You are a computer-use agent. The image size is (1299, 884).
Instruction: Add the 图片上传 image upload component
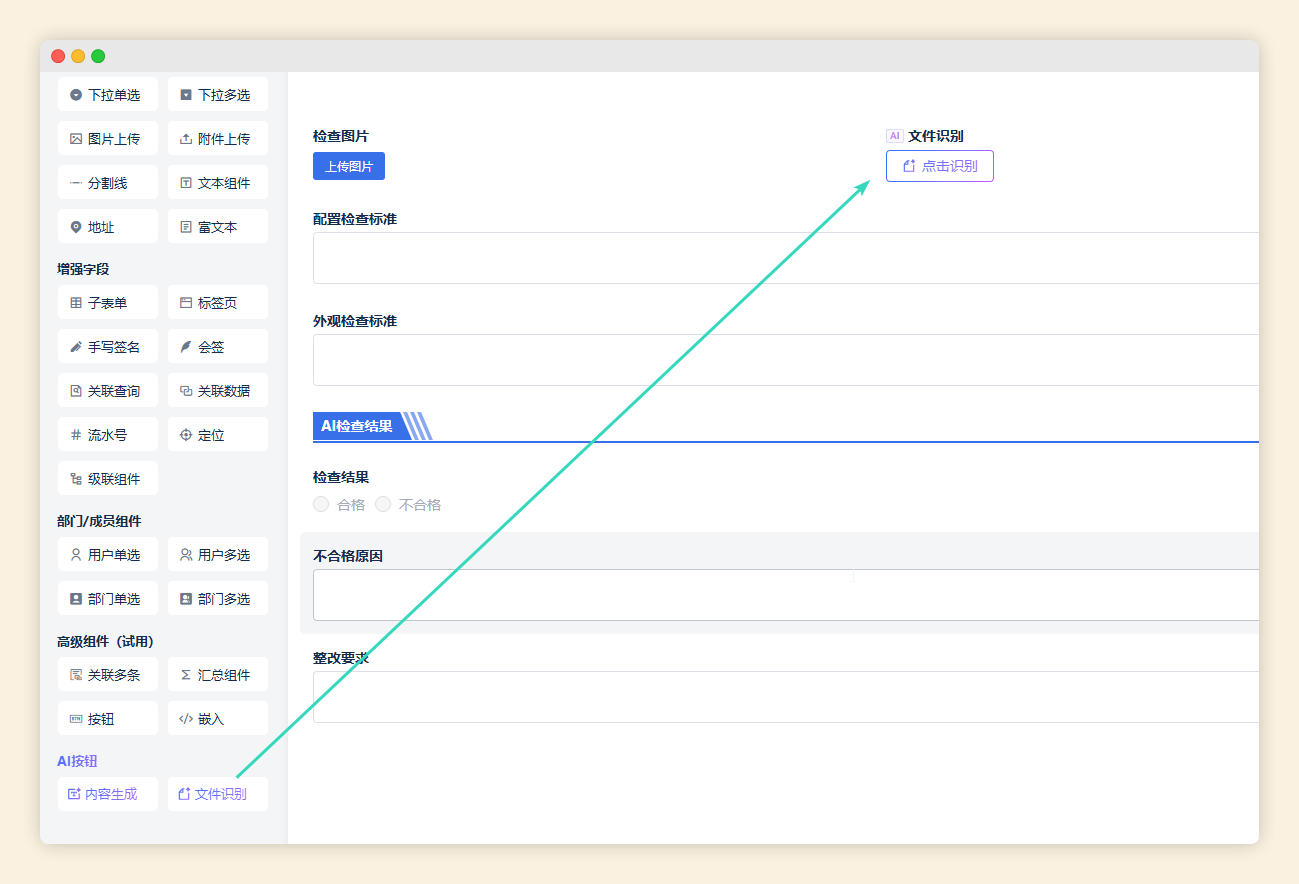click(108, 139)
